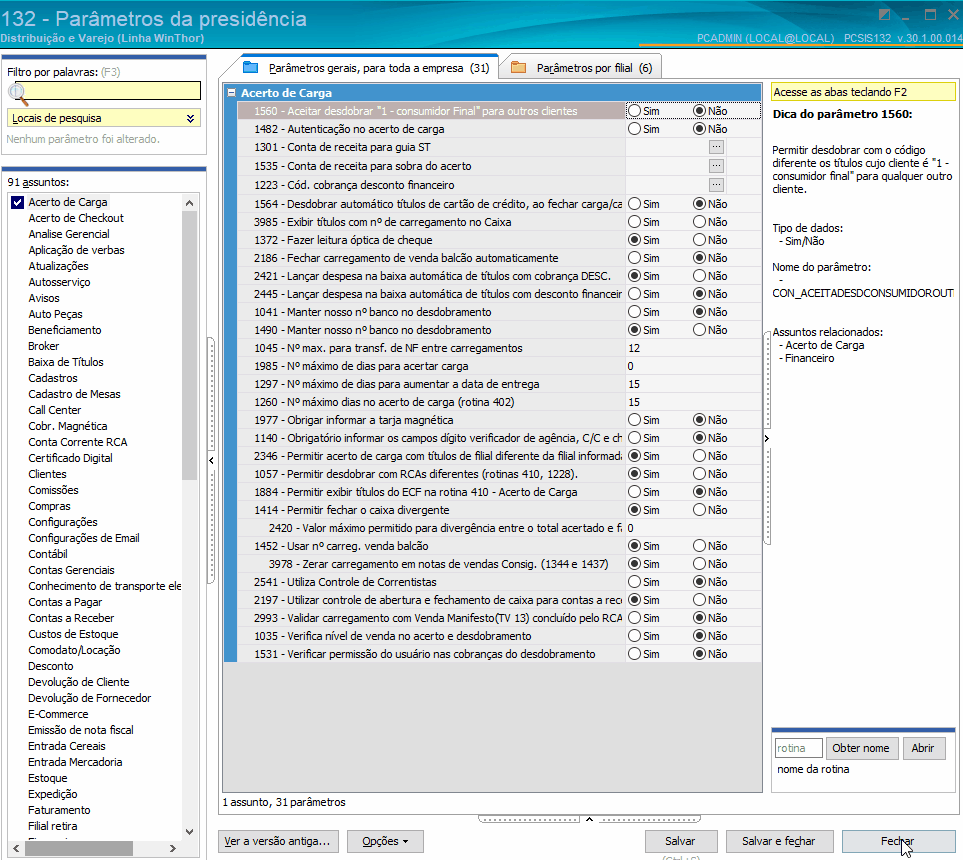The width and height of the screenshot is (963, 860).
Task: Select Não for 1452 Usar nº carreg. venda balcão
Action: tap(699, 546)
